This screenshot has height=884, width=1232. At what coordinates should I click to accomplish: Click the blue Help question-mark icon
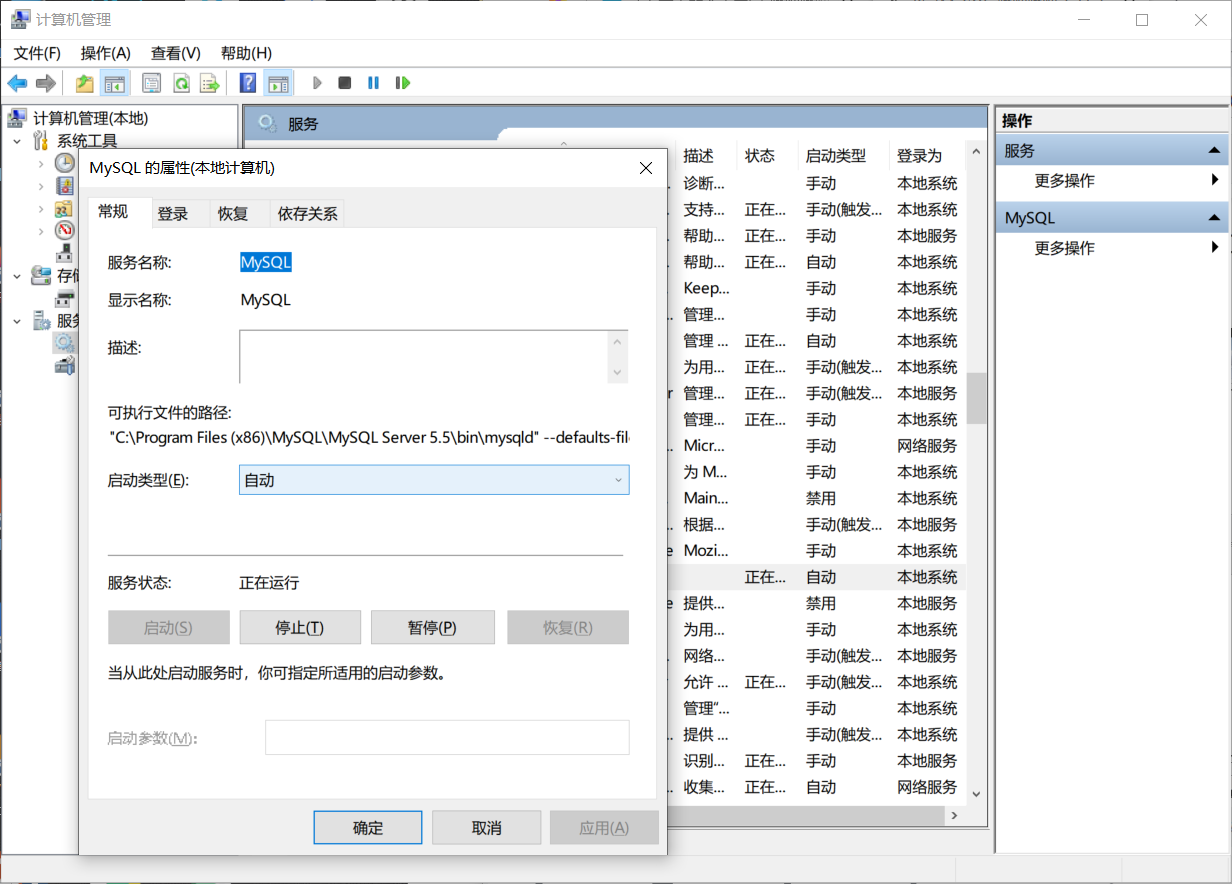(x=248, y=83)
